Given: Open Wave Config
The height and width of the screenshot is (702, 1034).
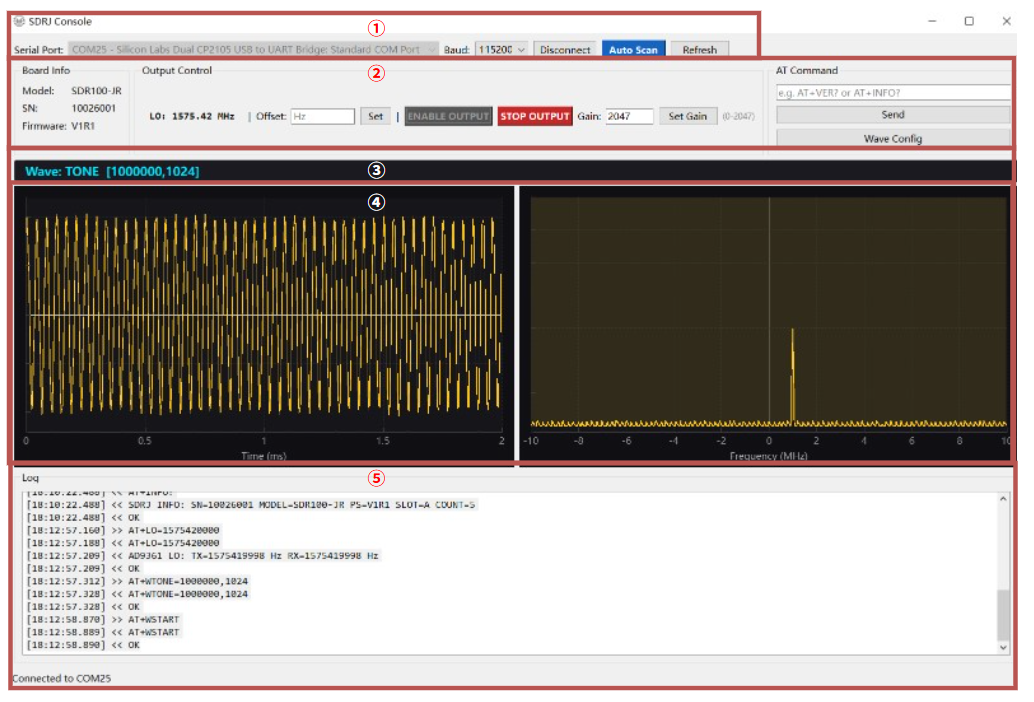Looking at the screenshot, I should pyautogui.click(x=893, y=138).
